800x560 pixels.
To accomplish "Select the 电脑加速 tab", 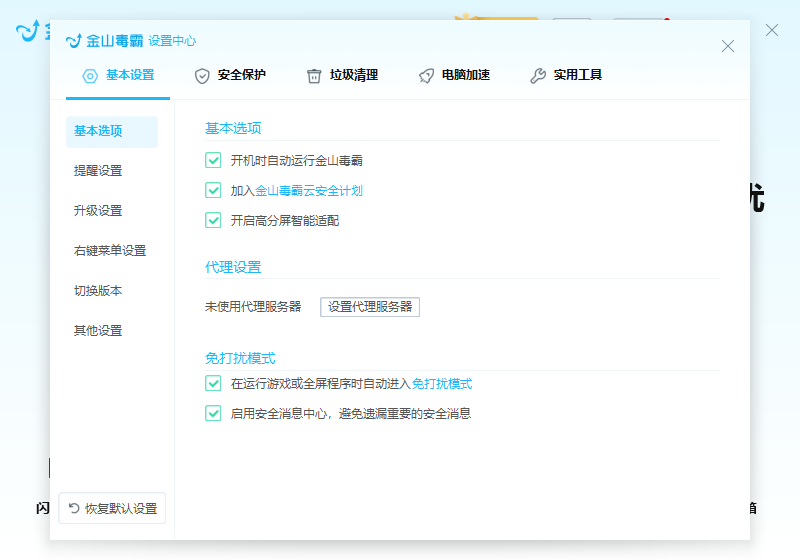I will [454, 75].
